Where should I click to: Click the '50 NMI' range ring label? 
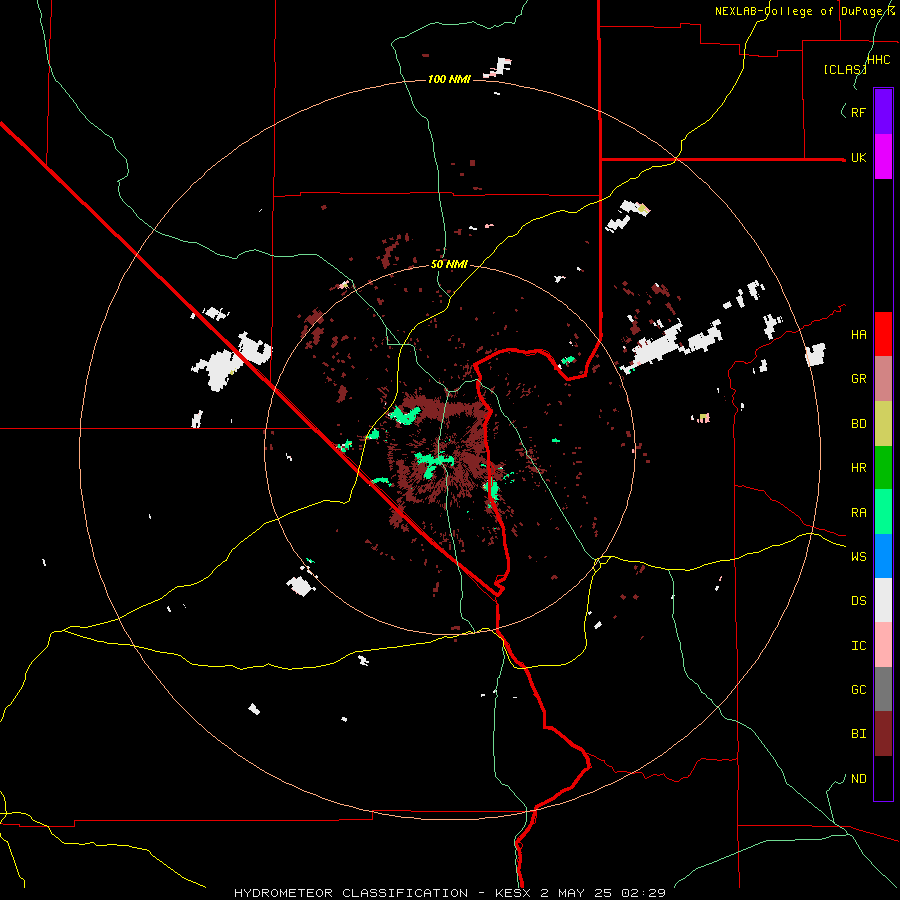(x=449, y=265)
